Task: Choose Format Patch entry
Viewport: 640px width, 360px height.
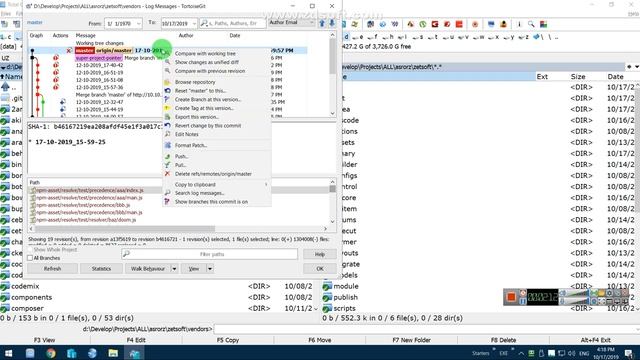Action: 191,145
